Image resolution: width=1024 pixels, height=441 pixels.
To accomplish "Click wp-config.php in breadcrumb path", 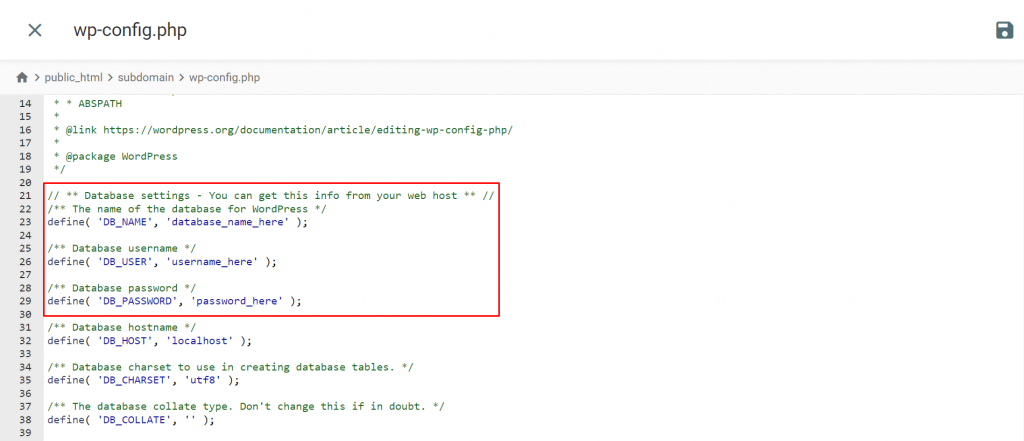I will tap(224, 77).
